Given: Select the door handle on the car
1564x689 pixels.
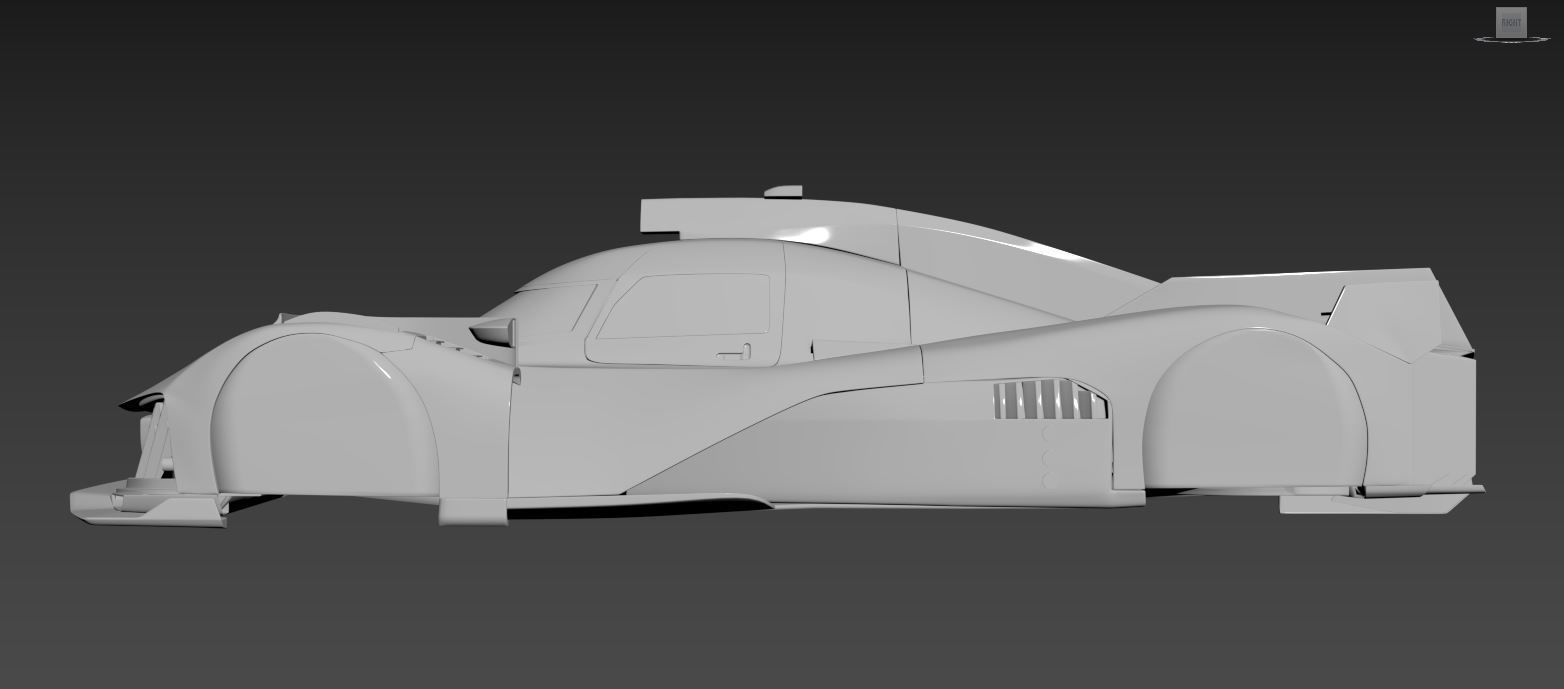Looking at the screenshot, I should point(734,351).
